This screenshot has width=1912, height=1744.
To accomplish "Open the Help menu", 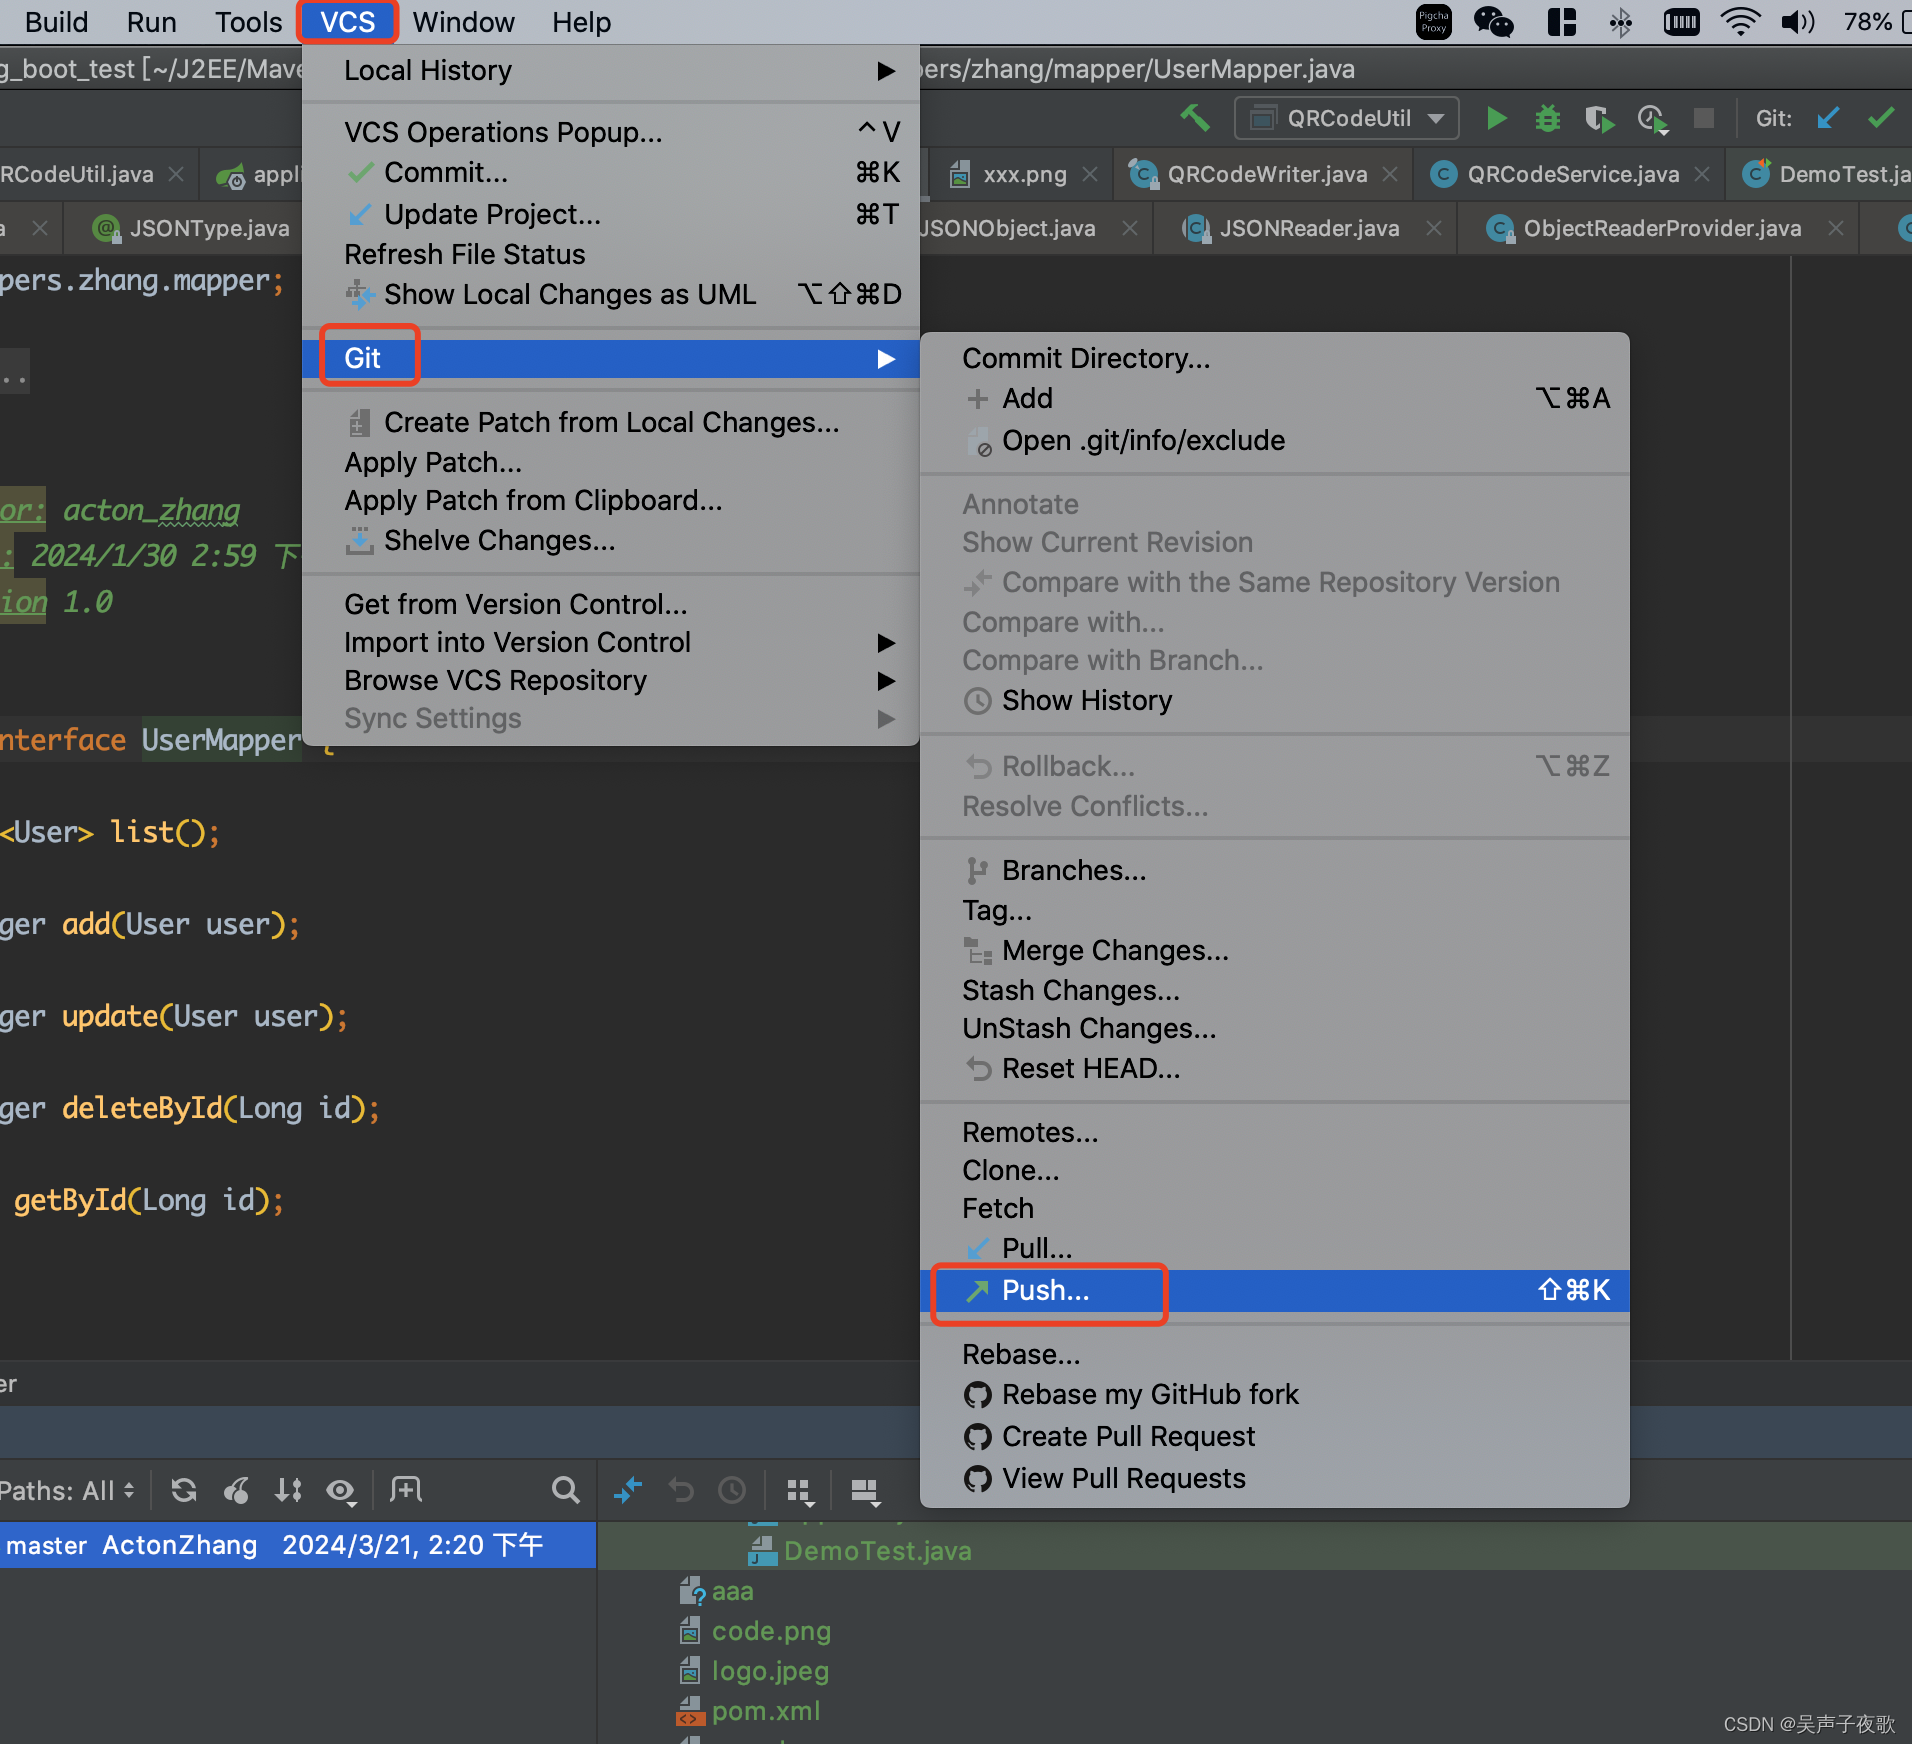I will [x=581, y=21].
